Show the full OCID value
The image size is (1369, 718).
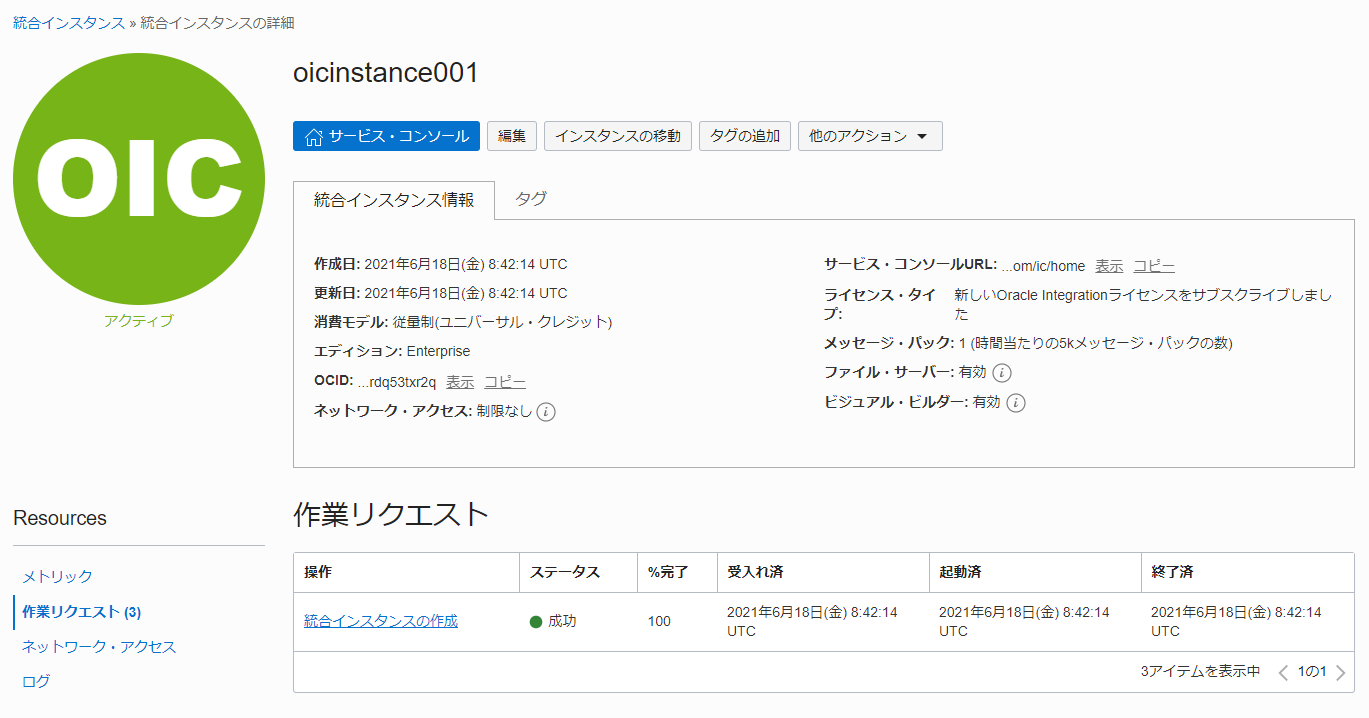tap(460, 382)
